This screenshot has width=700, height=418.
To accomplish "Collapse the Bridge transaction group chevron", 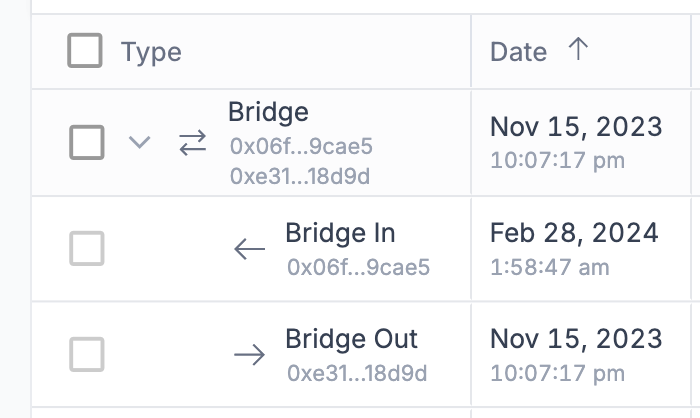I will coord(140,143).
